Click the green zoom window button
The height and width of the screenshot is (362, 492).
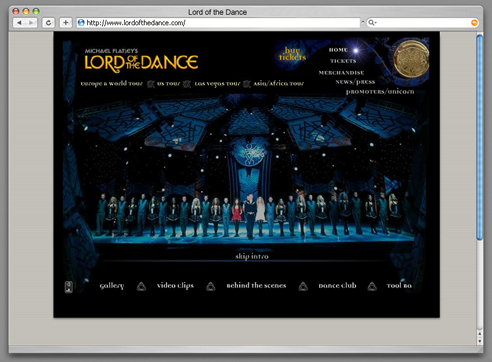[x=36, y=11]
